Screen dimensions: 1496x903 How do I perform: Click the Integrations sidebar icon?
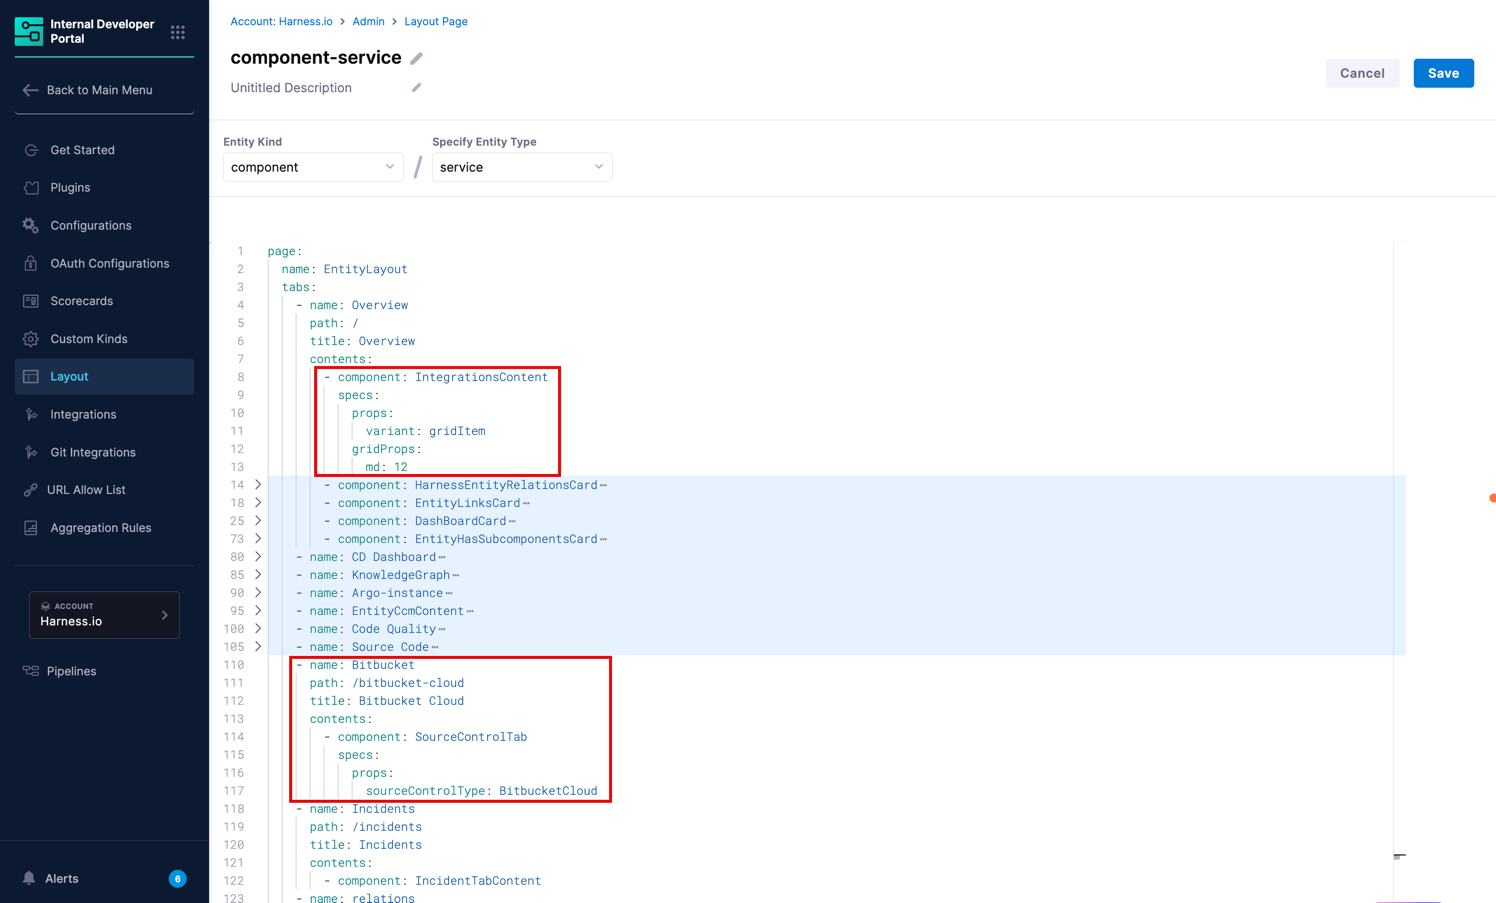tap(31, 415)
